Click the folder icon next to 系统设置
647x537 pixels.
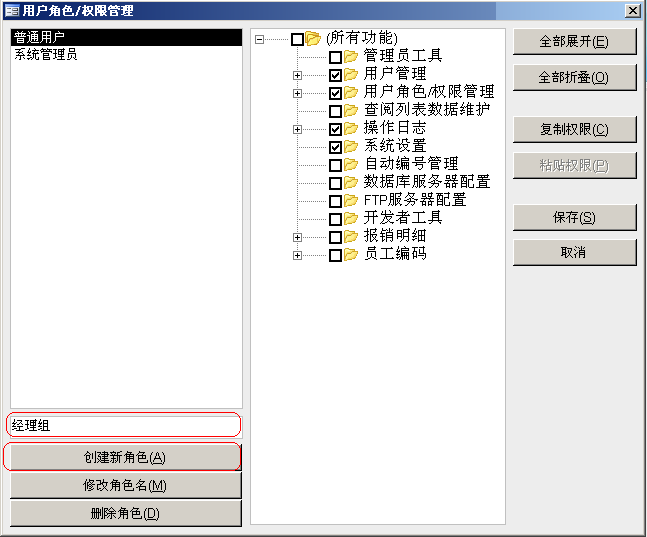click(x=351, y=147)
